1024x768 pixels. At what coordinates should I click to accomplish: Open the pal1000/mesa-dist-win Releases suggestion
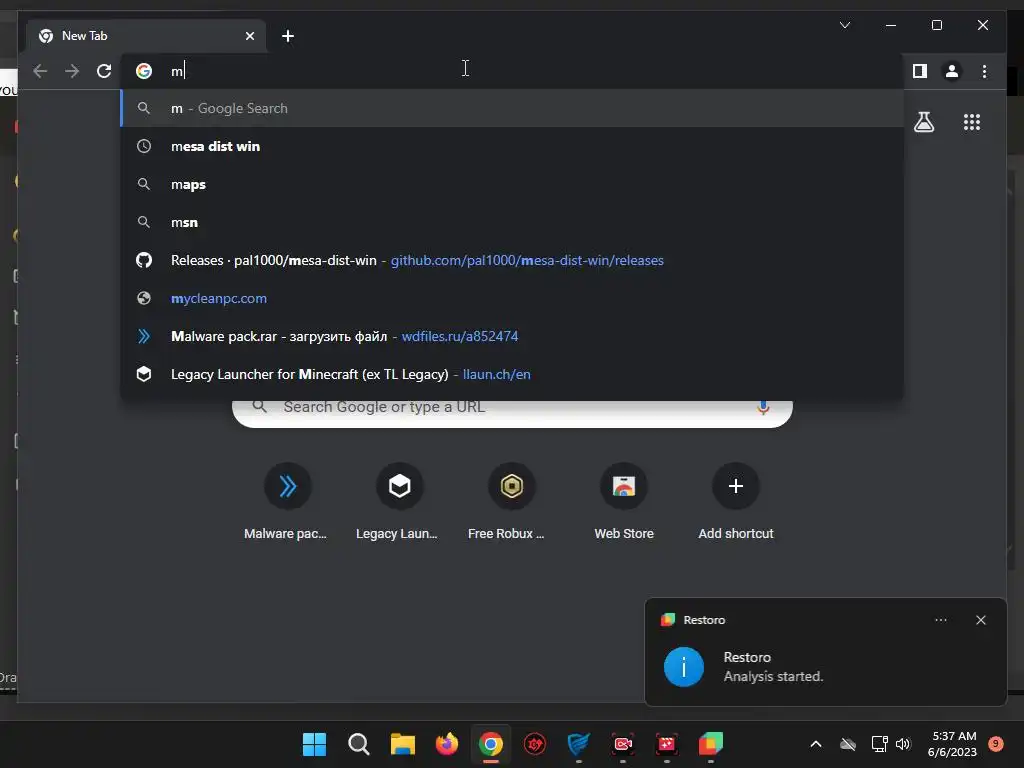coord(513,260)
